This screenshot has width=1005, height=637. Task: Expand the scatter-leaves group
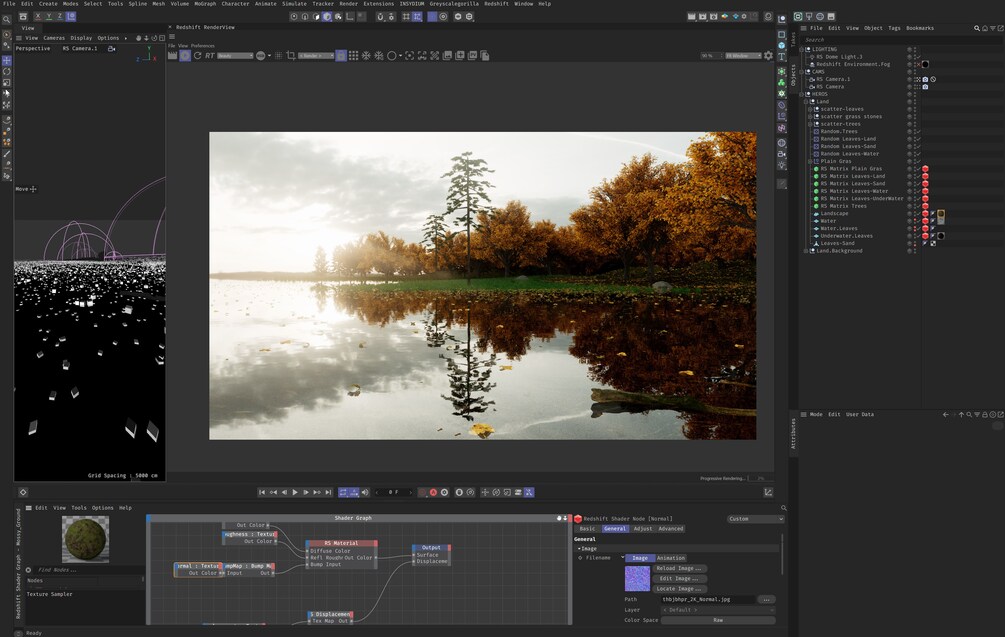[x=810, y=109]
